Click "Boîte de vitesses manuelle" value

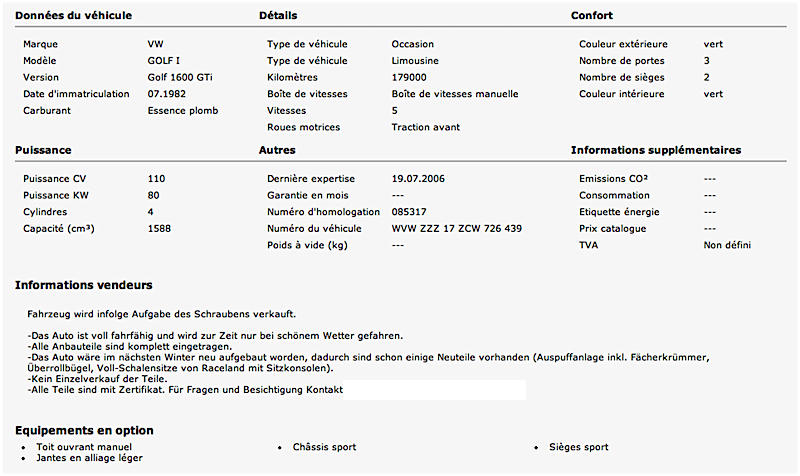[455, 94]
